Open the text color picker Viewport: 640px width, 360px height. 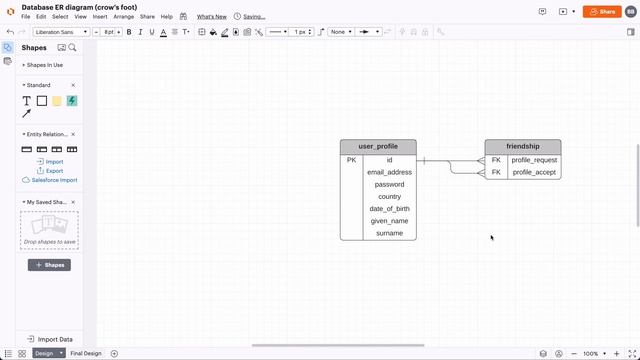coord(163,32)
